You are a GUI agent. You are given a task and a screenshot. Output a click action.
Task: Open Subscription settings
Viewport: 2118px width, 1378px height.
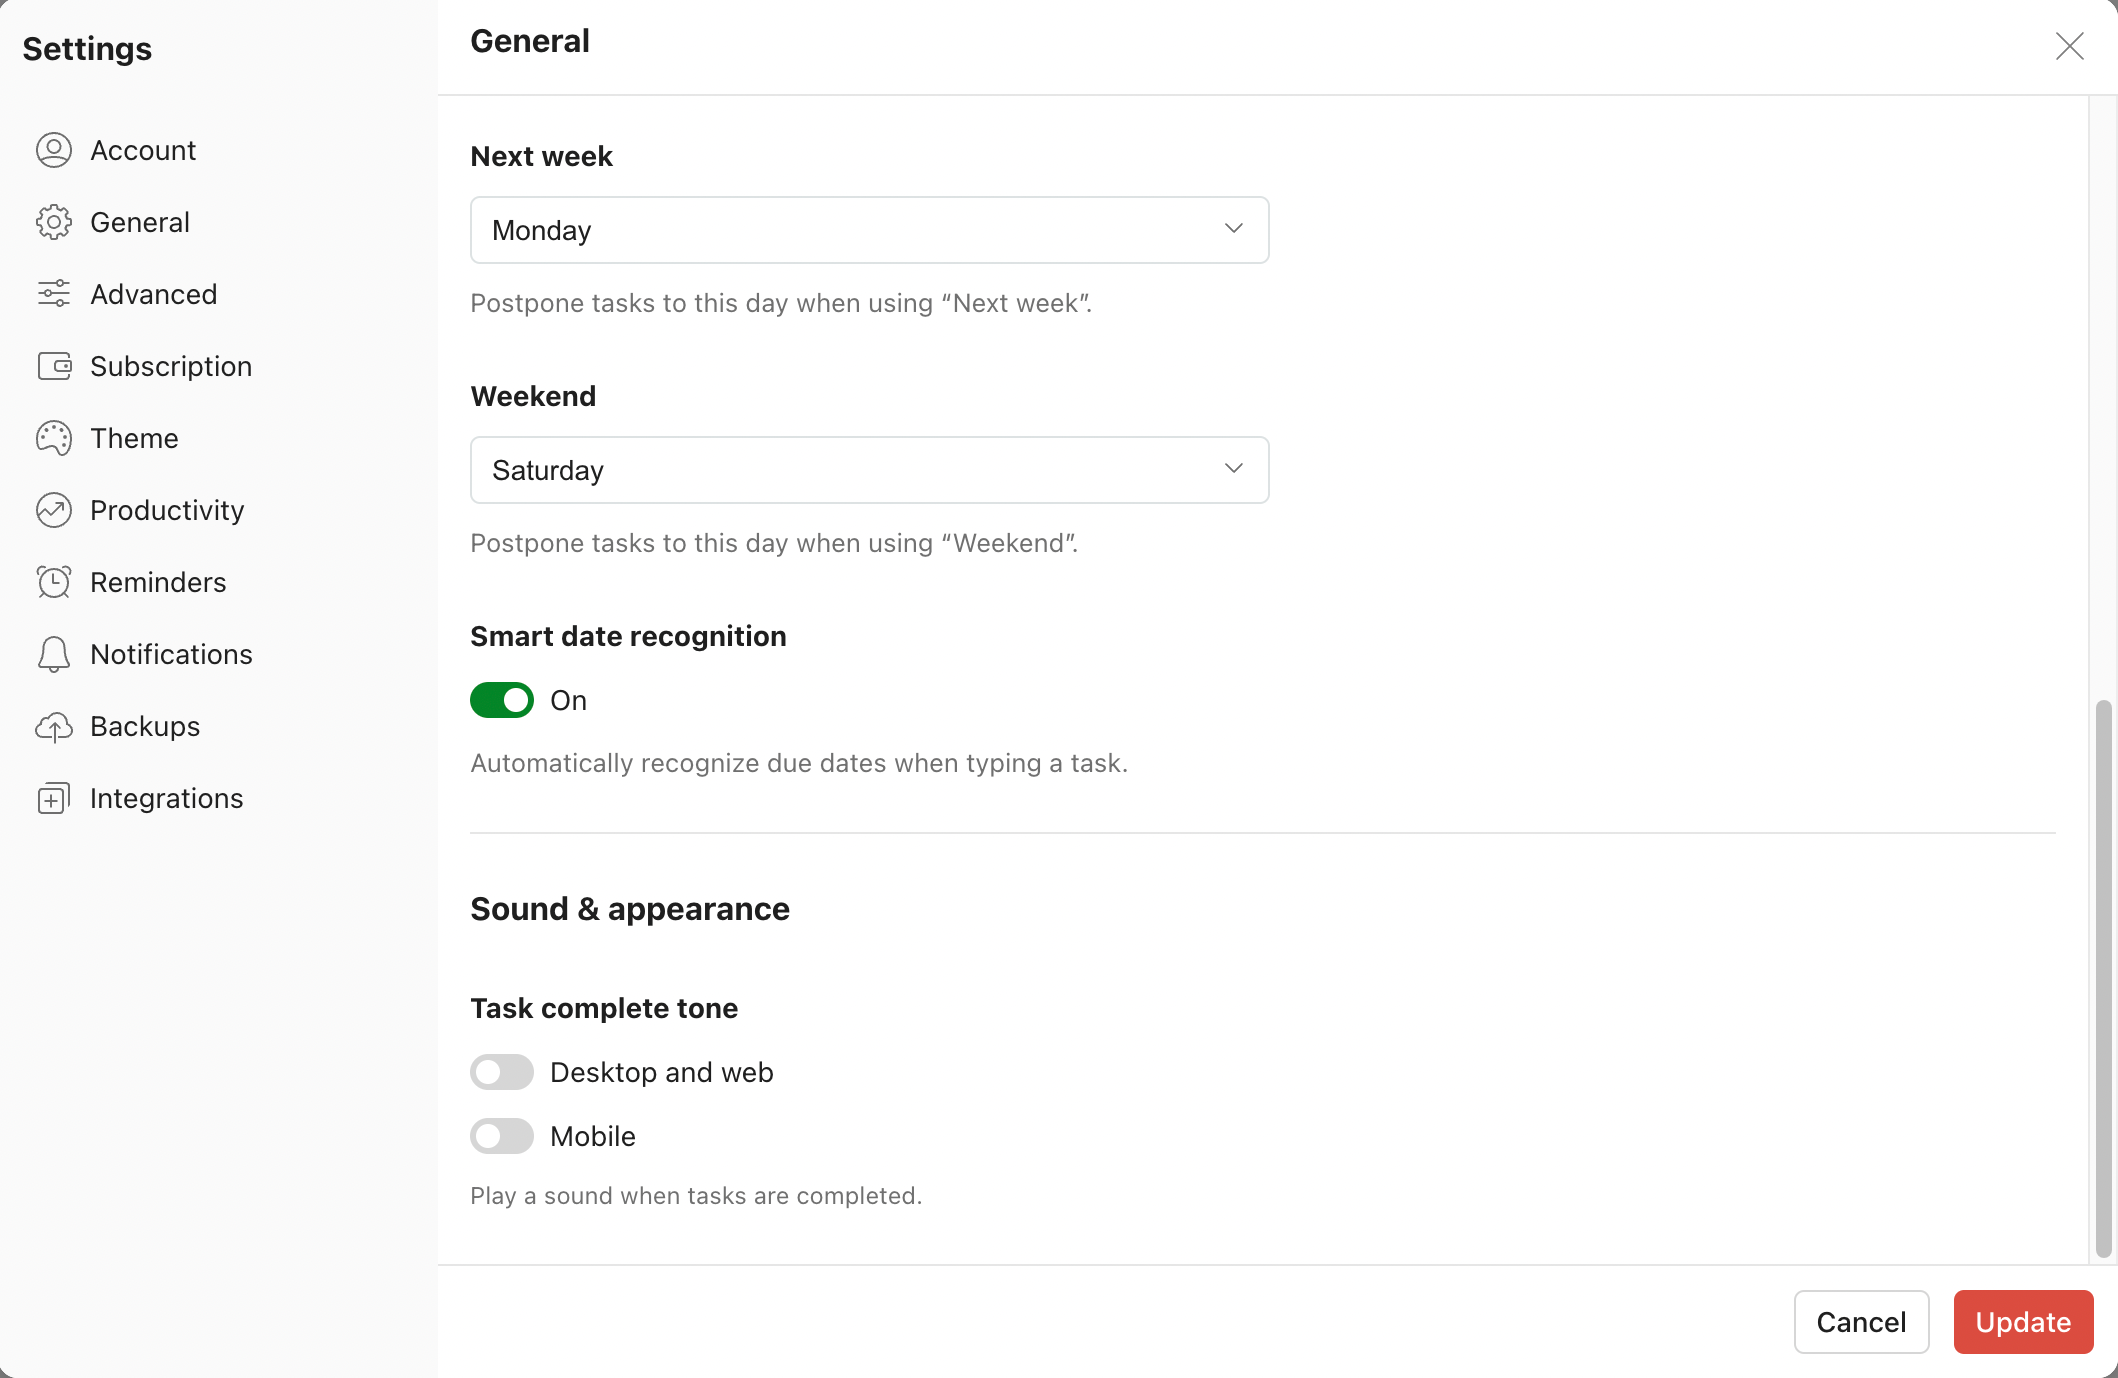(171, 366)
